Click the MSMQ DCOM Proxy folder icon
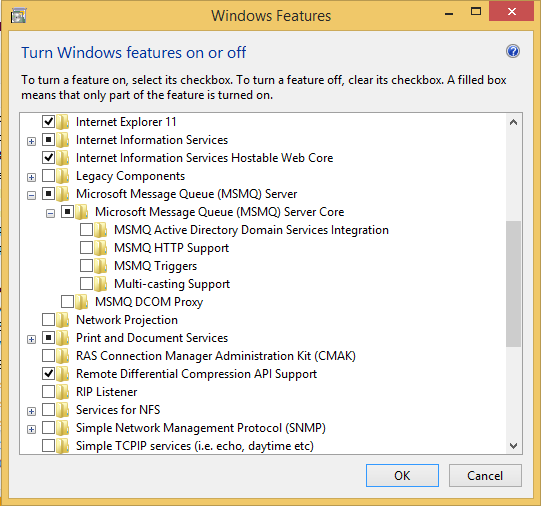The height and width of the screenshot is (506, 541). (x=82, y=302)
